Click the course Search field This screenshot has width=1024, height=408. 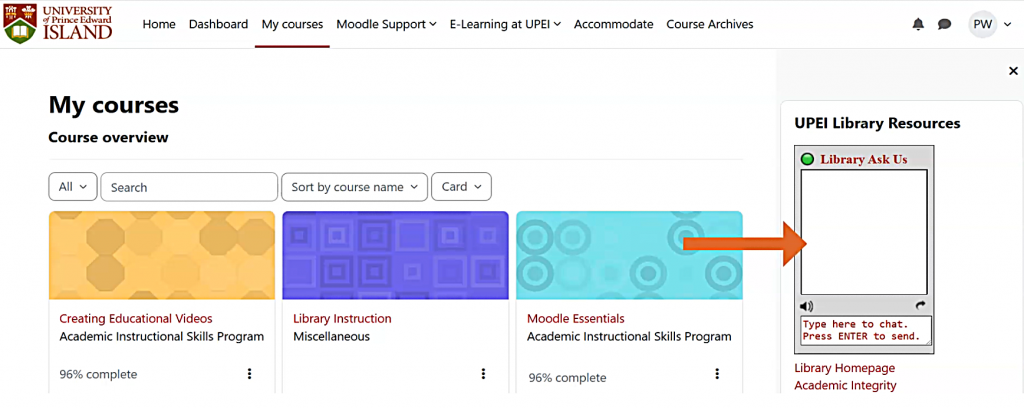click(189, 187)
